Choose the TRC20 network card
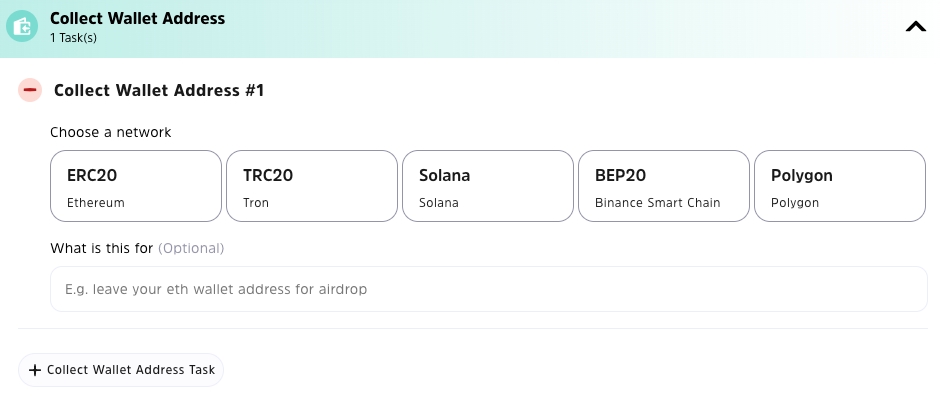The height and width of the screenshot is (398, 940). 312,186
